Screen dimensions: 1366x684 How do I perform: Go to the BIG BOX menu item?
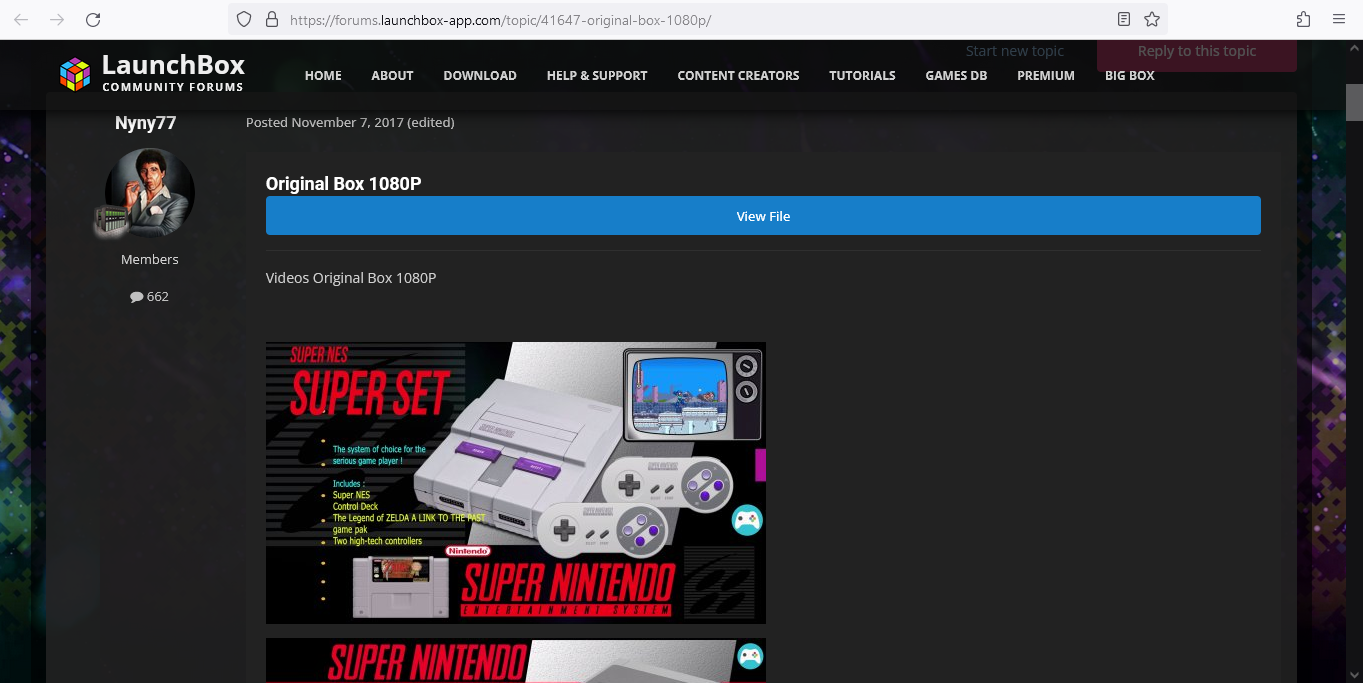click(x=1129, y=76)
